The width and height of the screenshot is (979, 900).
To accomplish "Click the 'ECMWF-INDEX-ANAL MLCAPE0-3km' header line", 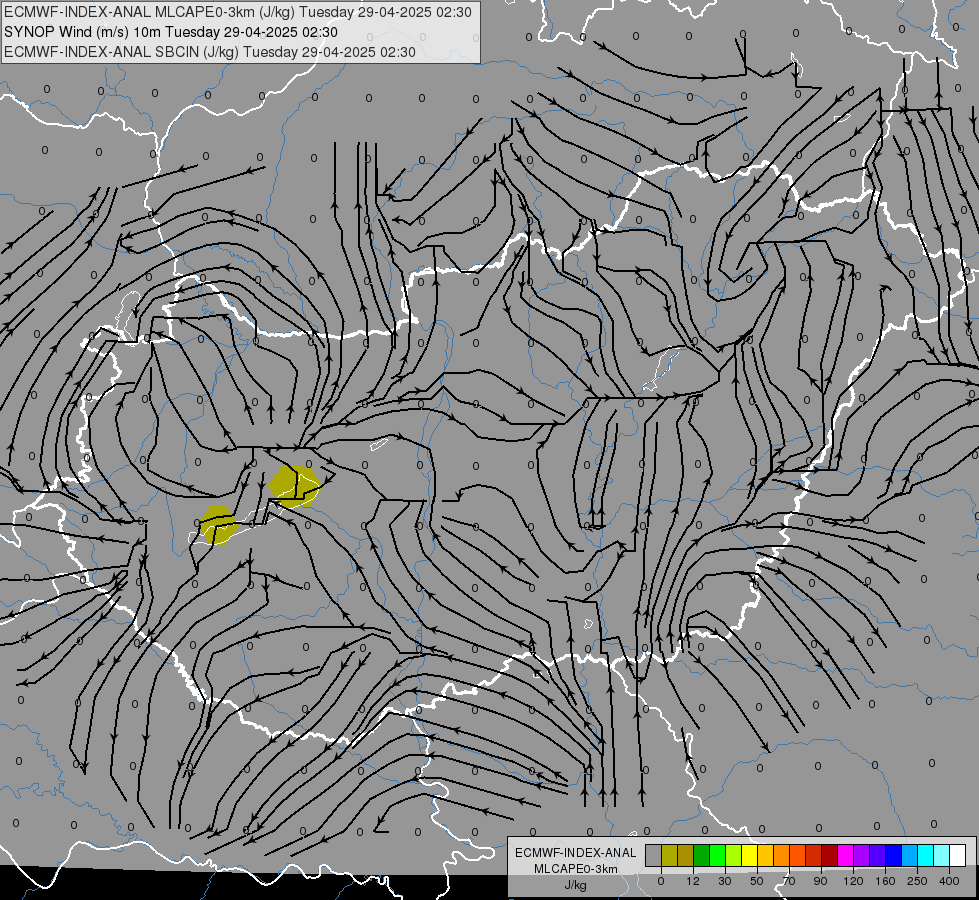I will point(238,12).
